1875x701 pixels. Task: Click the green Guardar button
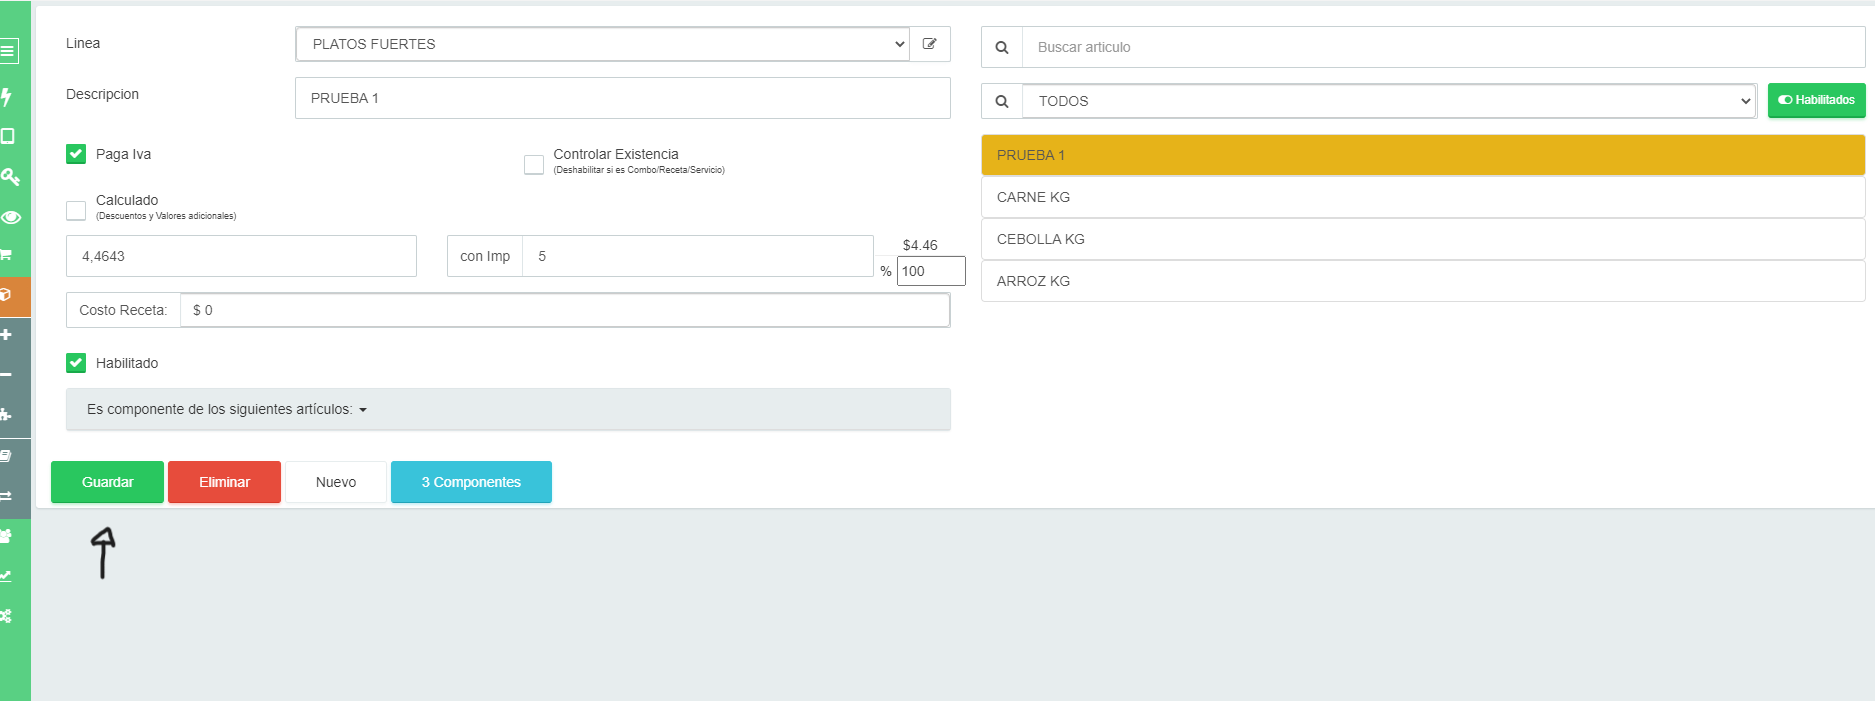pyautogui.click(x=107, y=482)
